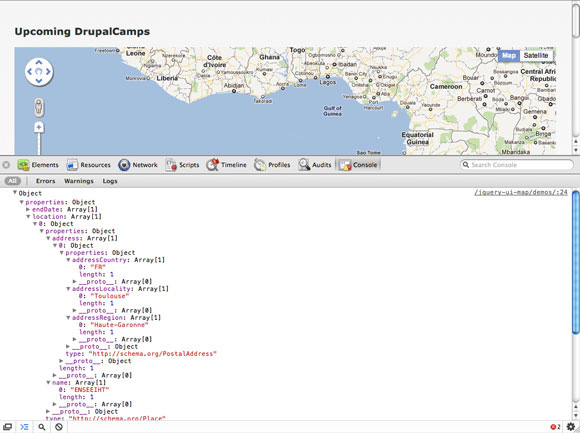
Task: Collapse the location array
Action: [x=28, y=217]
